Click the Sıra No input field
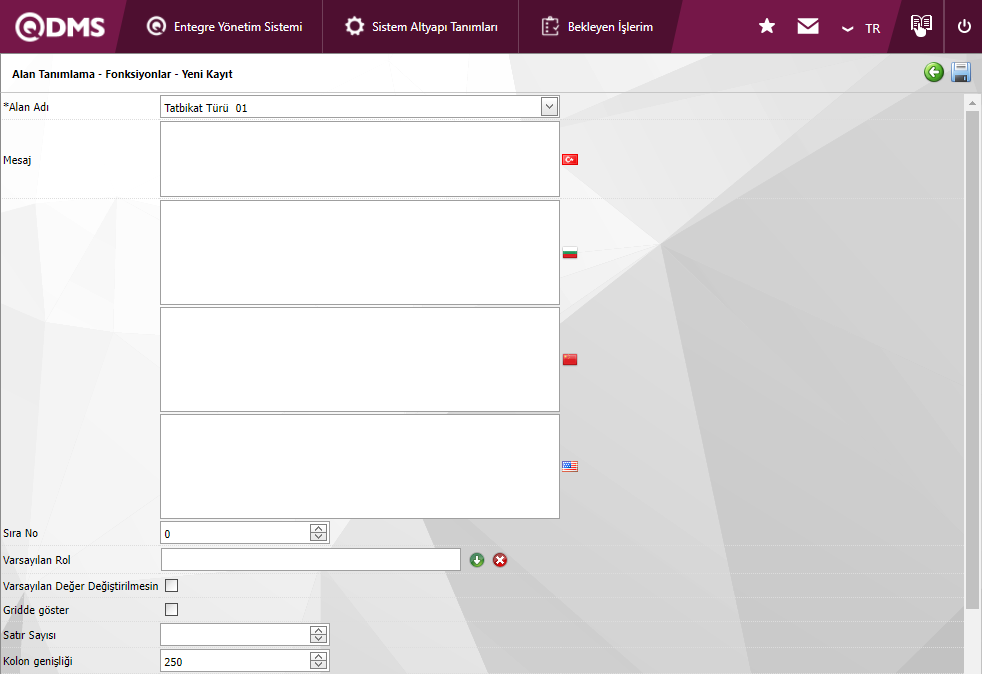982x674 pixels. [235, 533]
